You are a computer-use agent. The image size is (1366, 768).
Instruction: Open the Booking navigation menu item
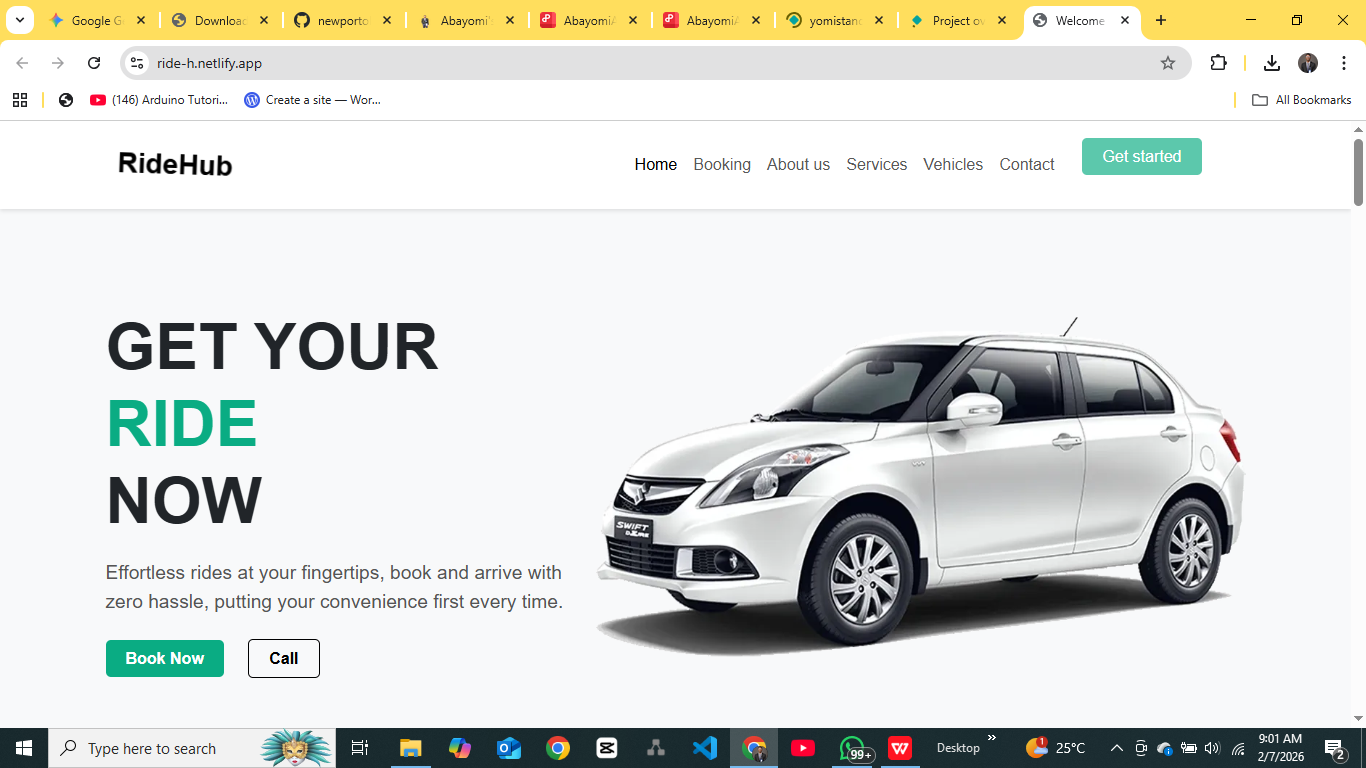point(722,164)
